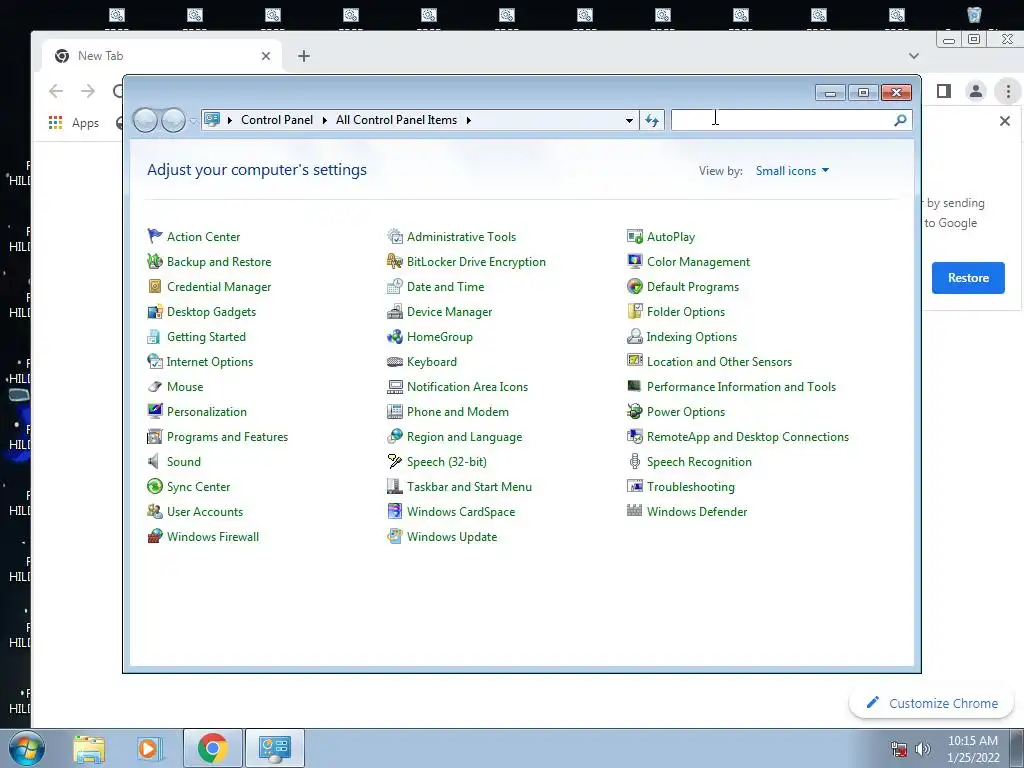Open Indexing Options link
The width and height of the screenshot is (1024, 768).
click(x=692, y=336)
